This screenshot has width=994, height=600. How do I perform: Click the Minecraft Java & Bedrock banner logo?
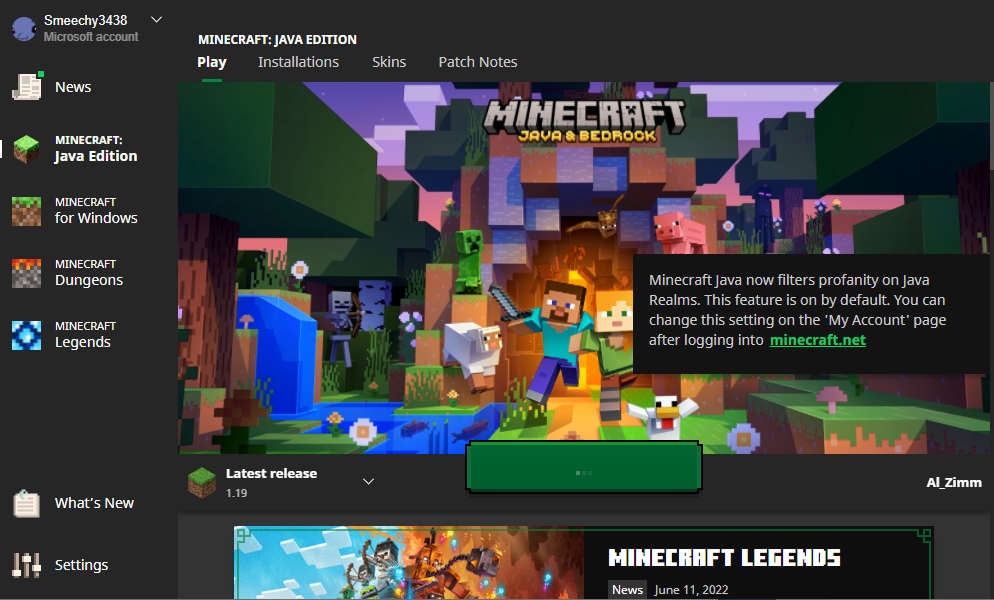(584, 119)
